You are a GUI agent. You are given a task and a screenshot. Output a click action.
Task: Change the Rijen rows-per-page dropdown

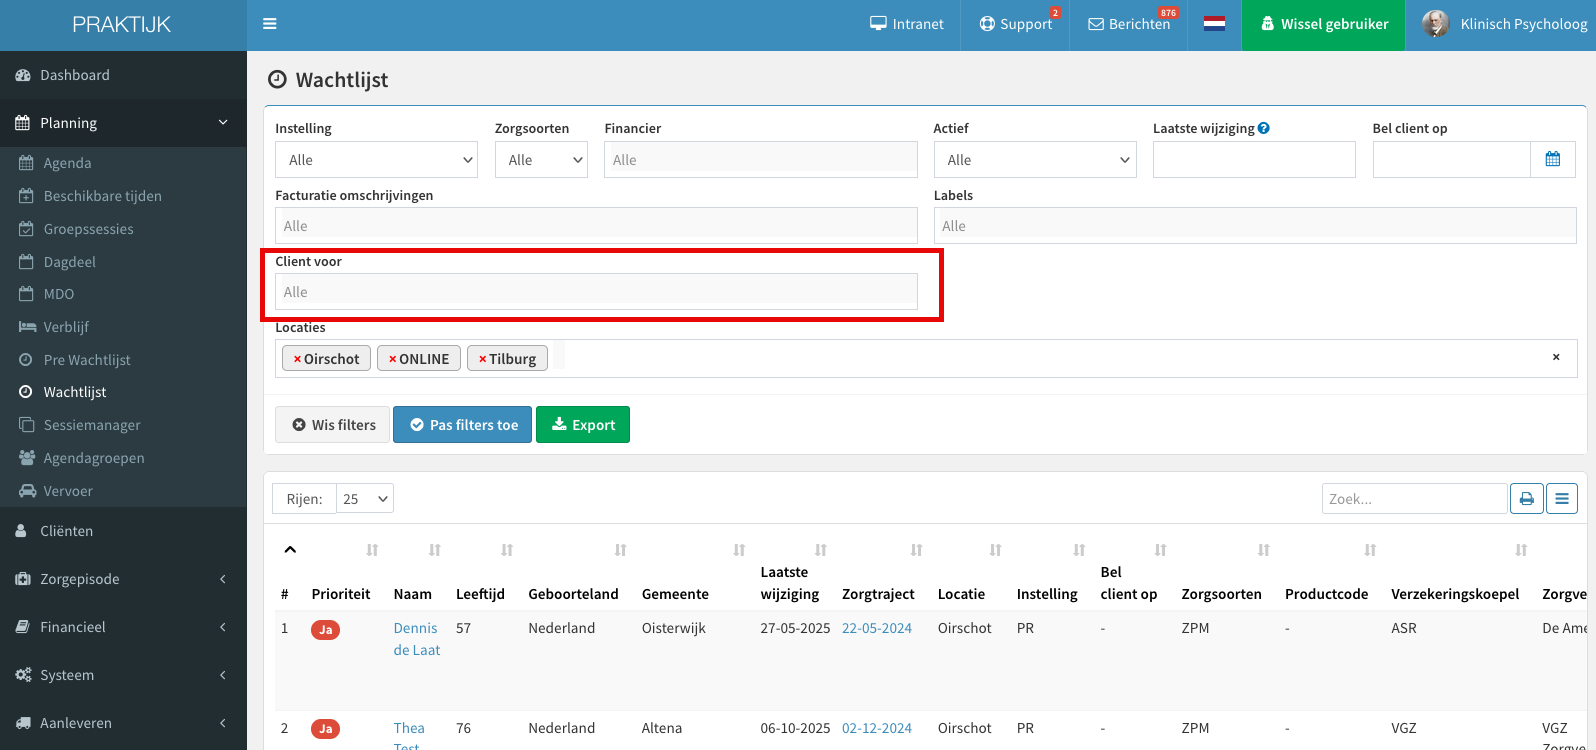coord(365,499)
